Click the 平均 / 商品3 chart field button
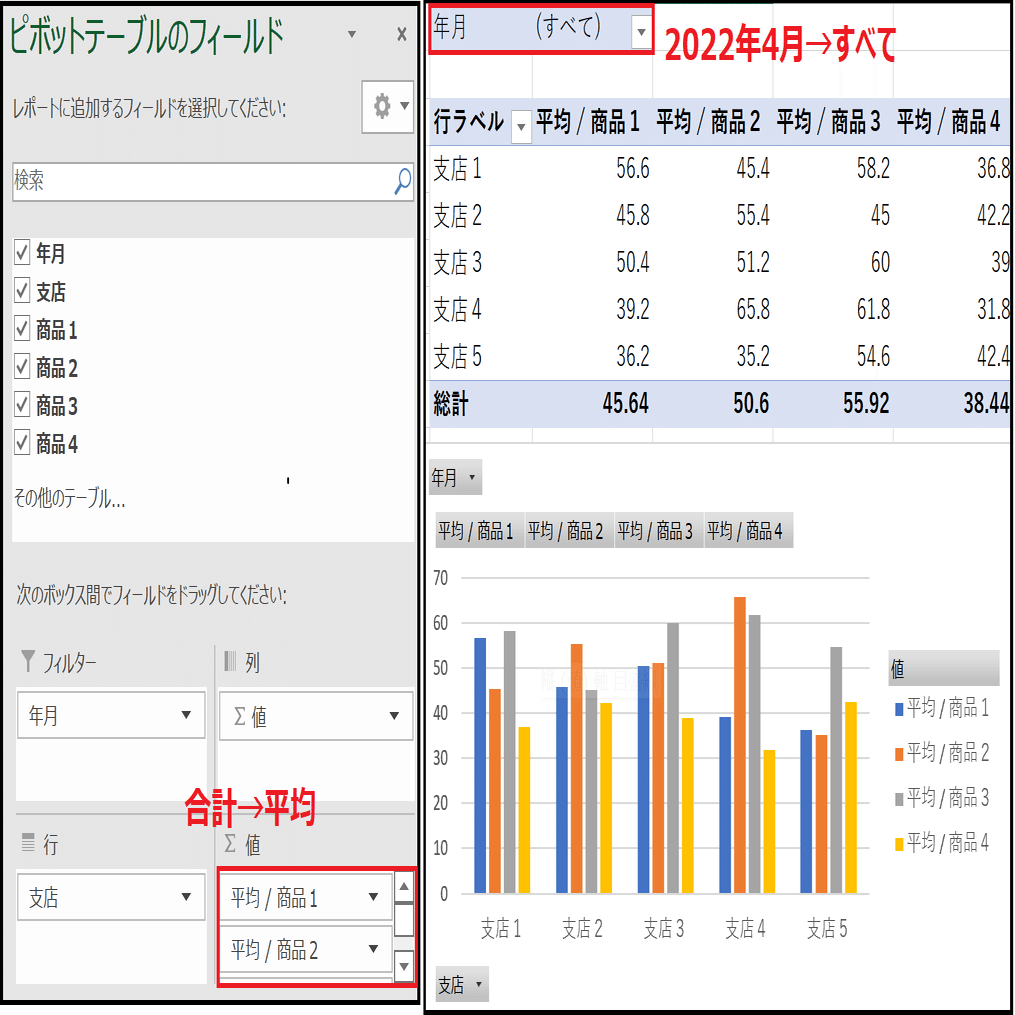Viewport: 1015px width, 1015px height. 656,530
